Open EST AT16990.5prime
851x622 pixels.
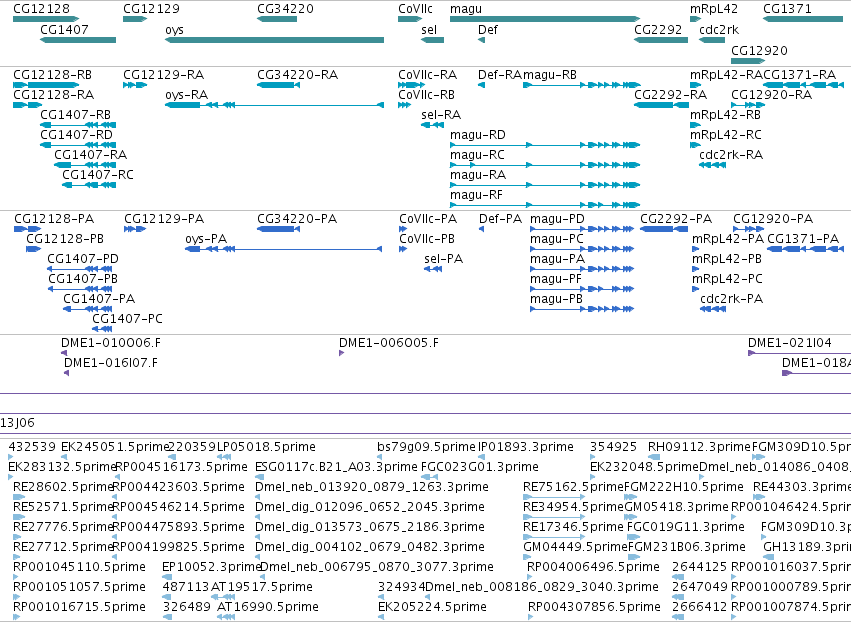click(x=268, y=607)
